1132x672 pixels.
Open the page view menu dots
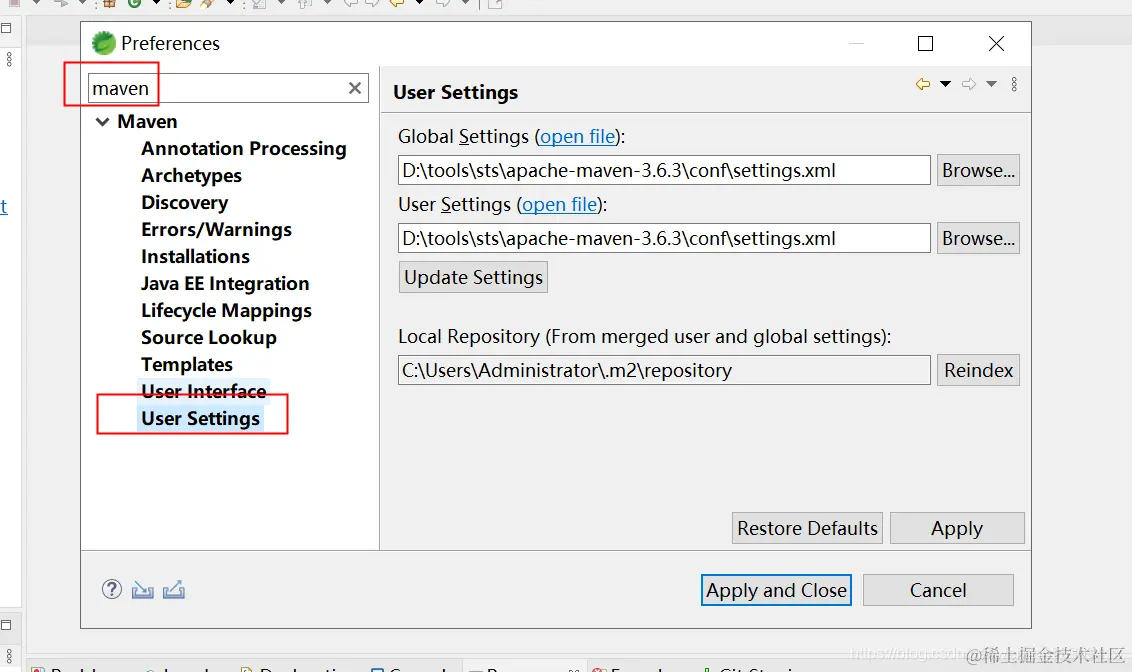[1014, 84]
